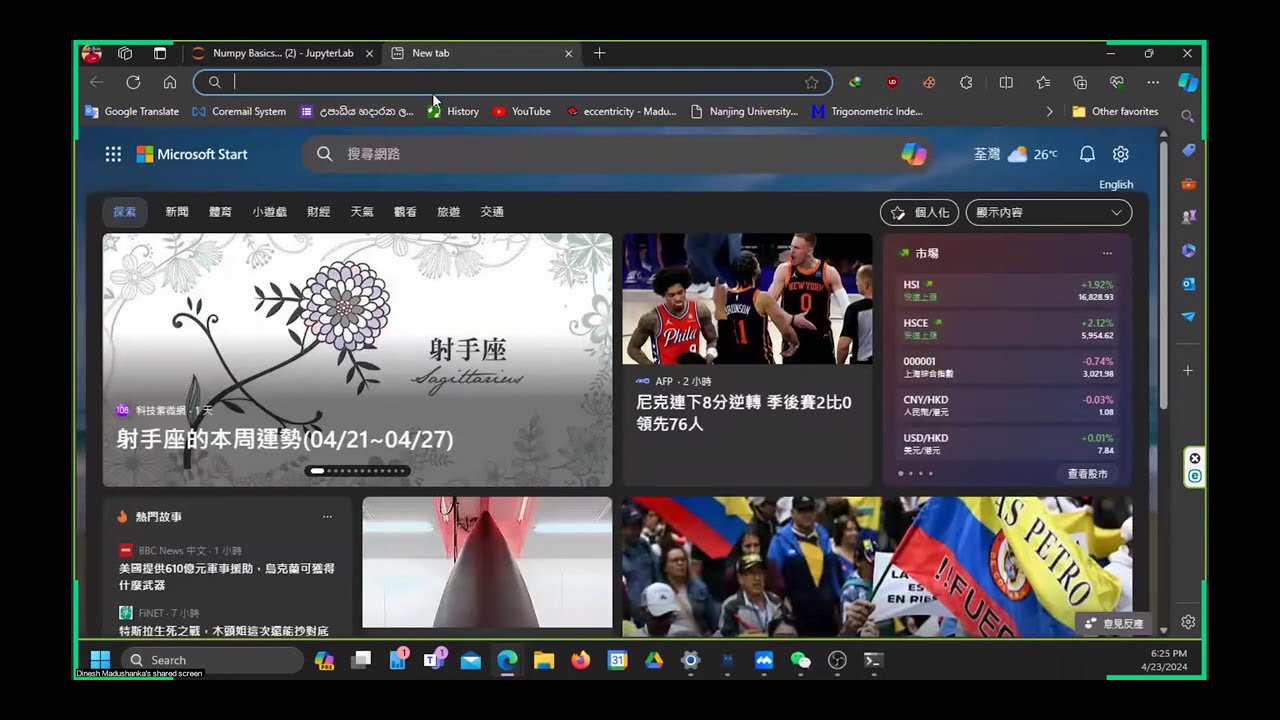1280x720 pixels.
Task: Switch language via the English link
Action: tap(1116, 184)
